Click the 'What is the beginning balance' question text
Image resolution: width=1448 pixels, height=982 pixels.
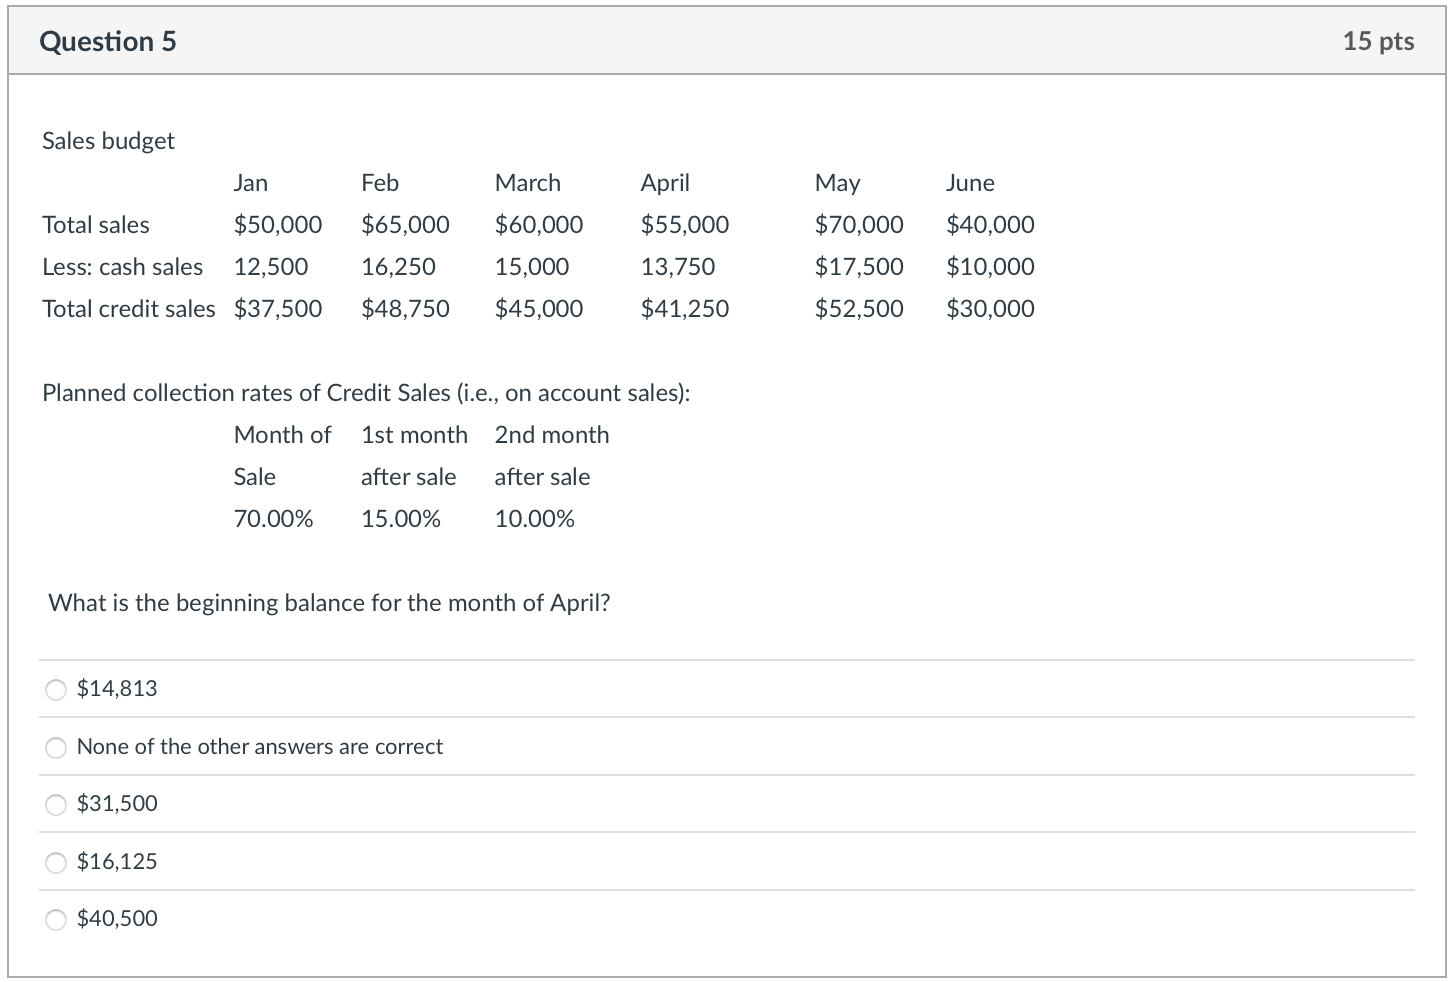(329, 603)
